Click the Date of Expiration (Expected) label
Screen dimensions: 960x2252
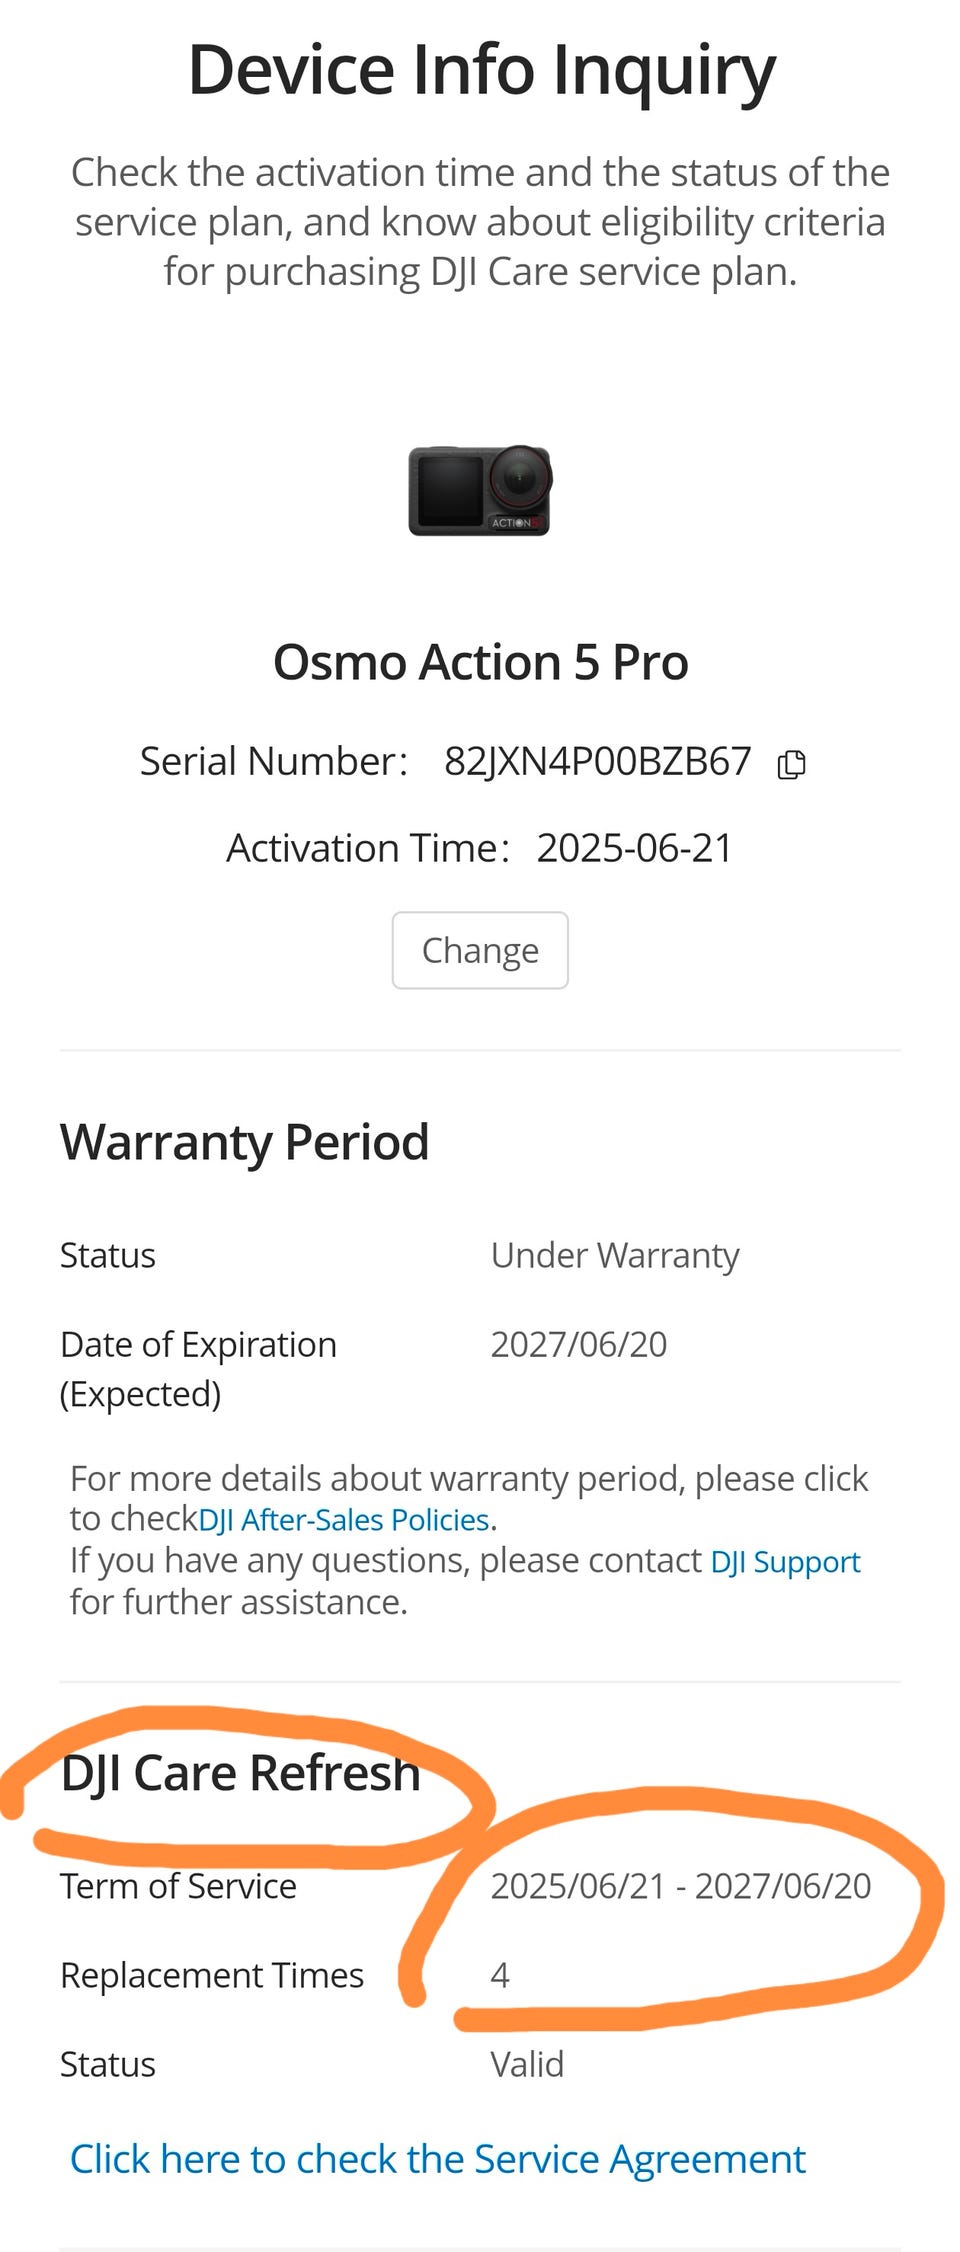198,1368
